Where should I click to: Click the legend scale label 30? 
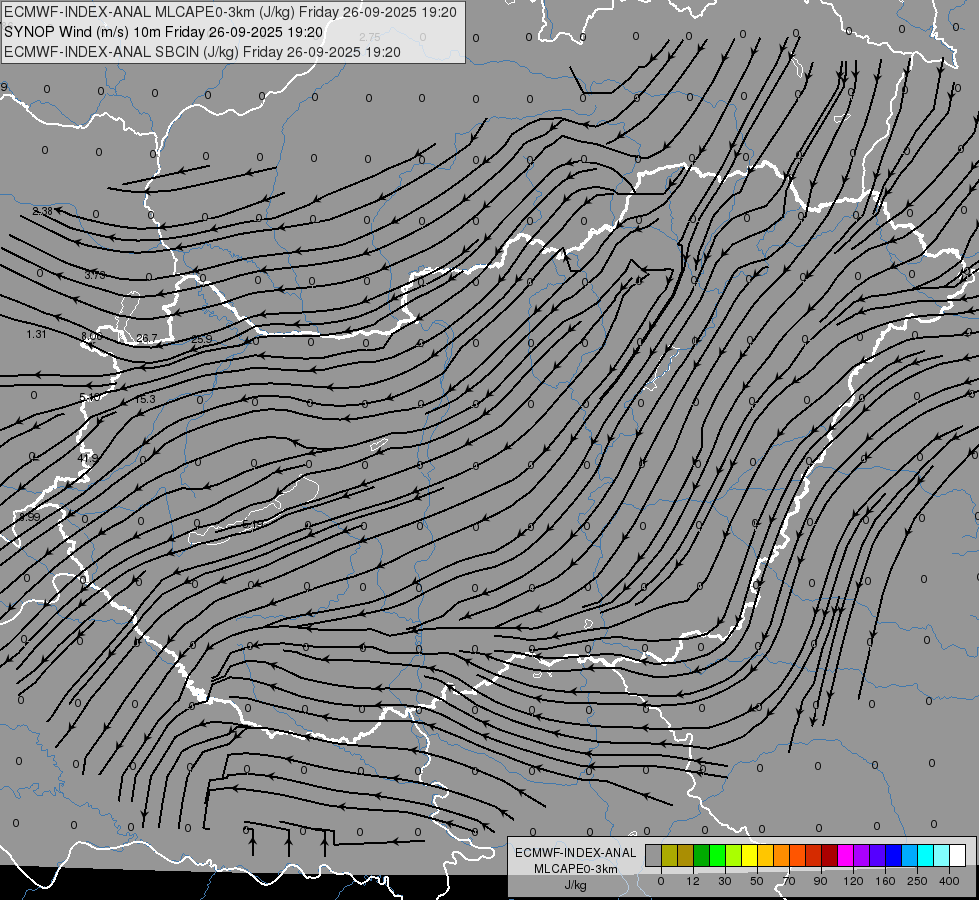(725, 881)
